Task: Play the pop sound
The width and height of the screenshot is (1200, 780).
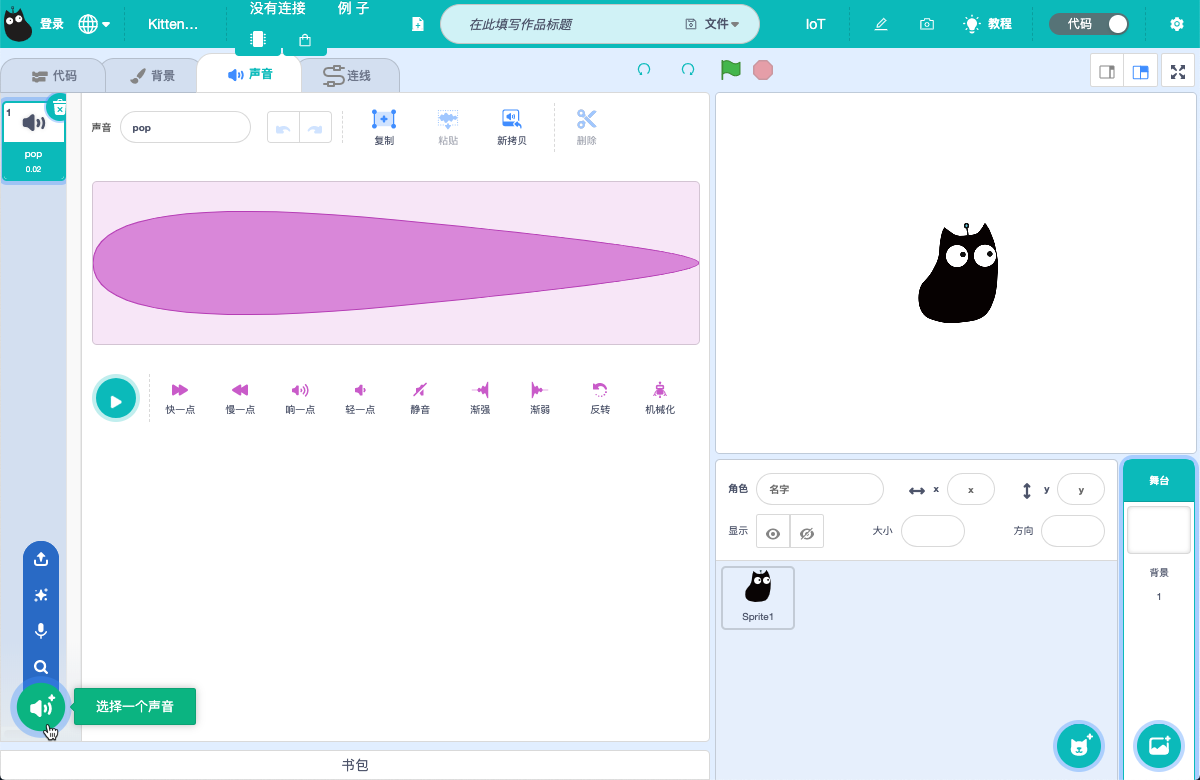Action: 116,400
